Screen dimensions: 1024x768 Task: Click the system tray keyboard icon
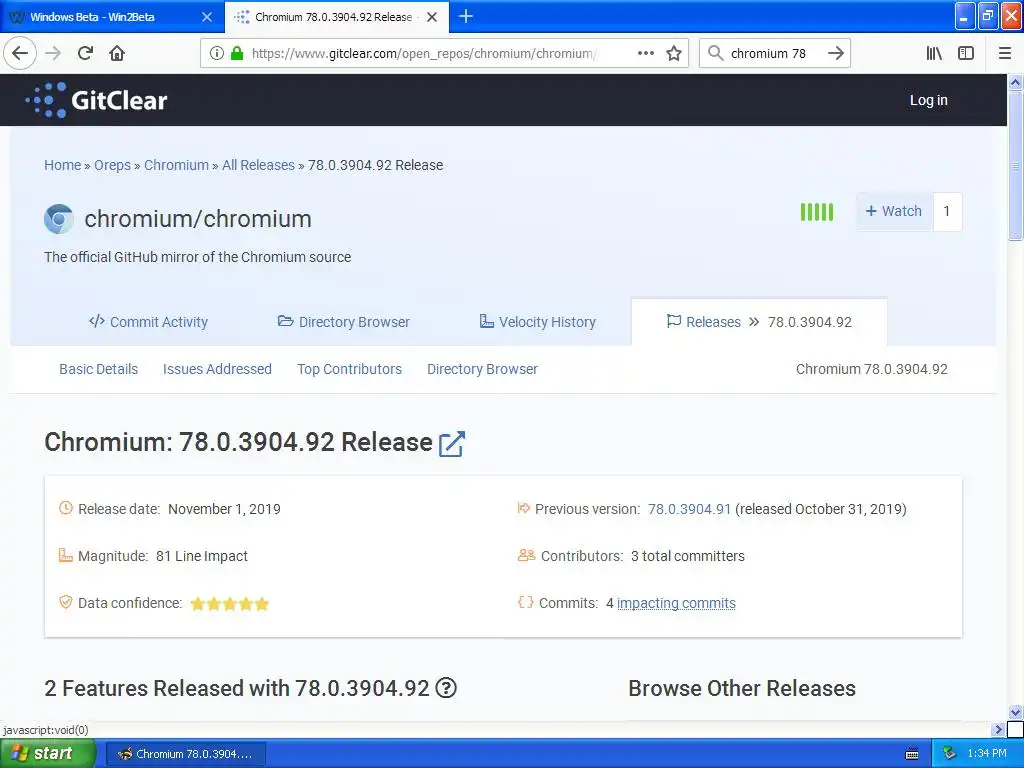click(912, 754)
